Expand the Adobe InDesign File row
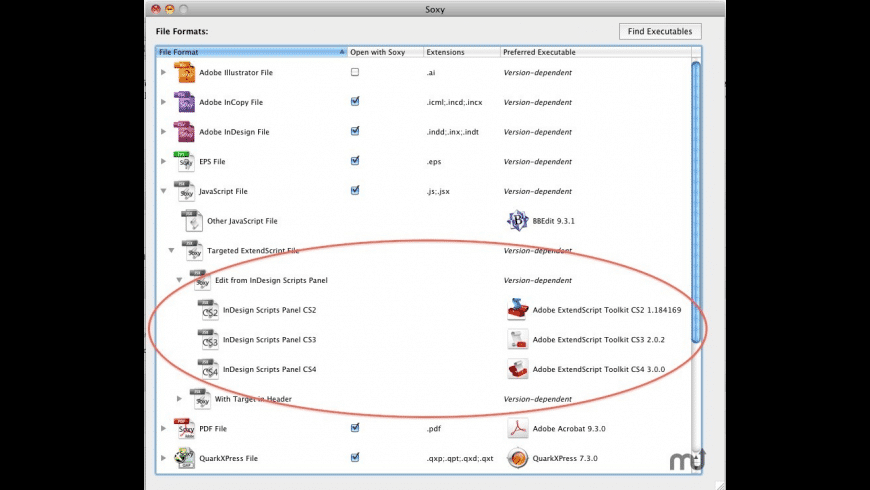870x490 pixels. [x=164, y=132]
